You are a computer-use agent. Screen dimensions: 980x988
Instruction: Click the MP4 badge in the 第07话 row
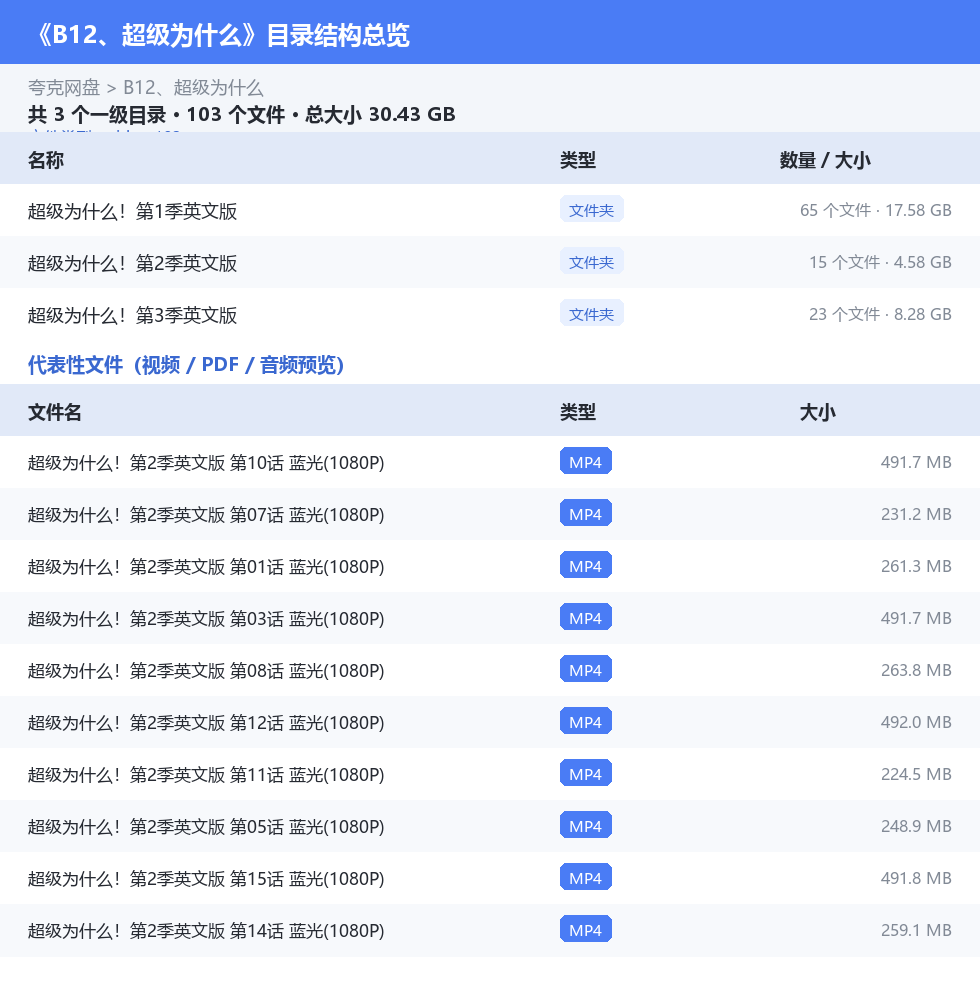pyautogui.click(x=585, y=514)
